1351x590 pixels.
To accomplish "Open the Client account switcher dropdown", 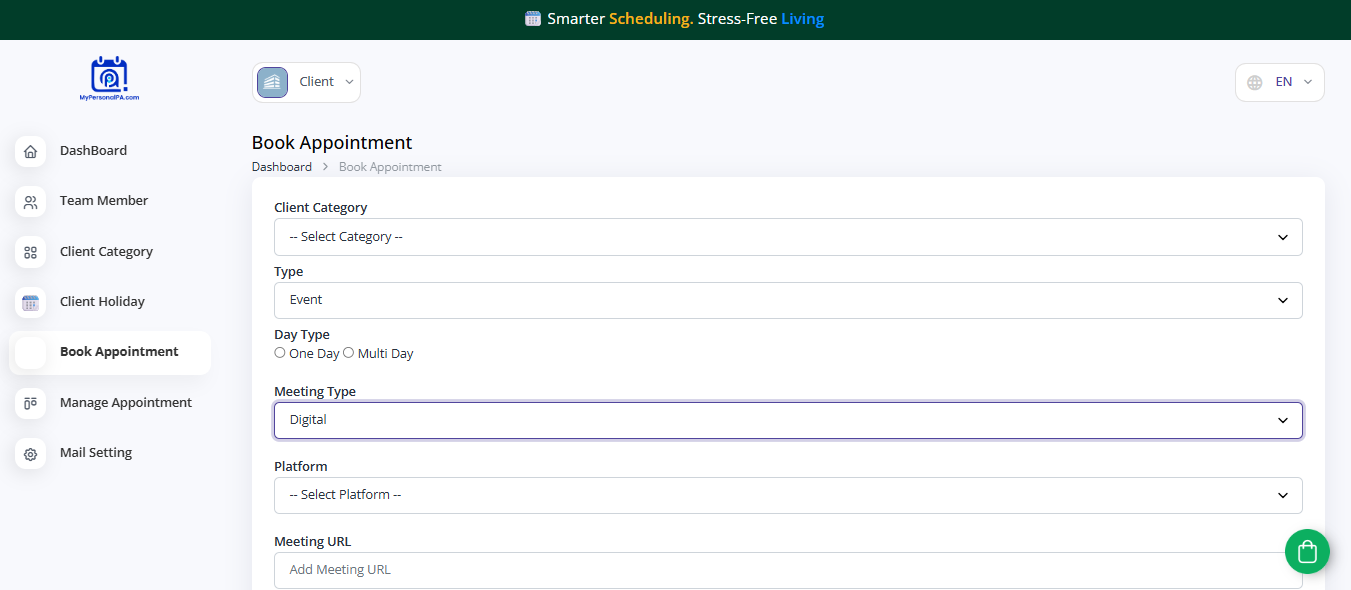I will tap(306, 82).
